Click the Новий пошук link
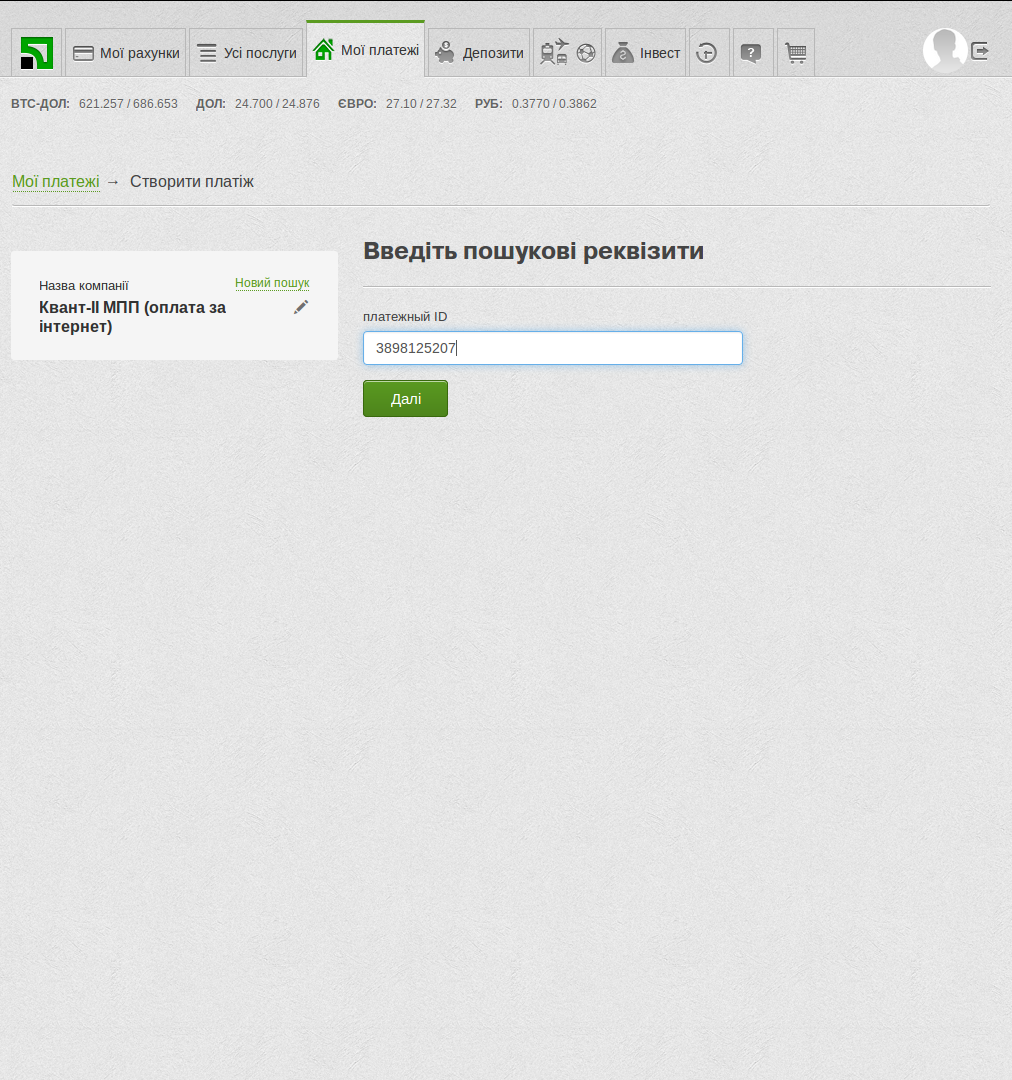The image size is (1012, 1080). (272, 283)
